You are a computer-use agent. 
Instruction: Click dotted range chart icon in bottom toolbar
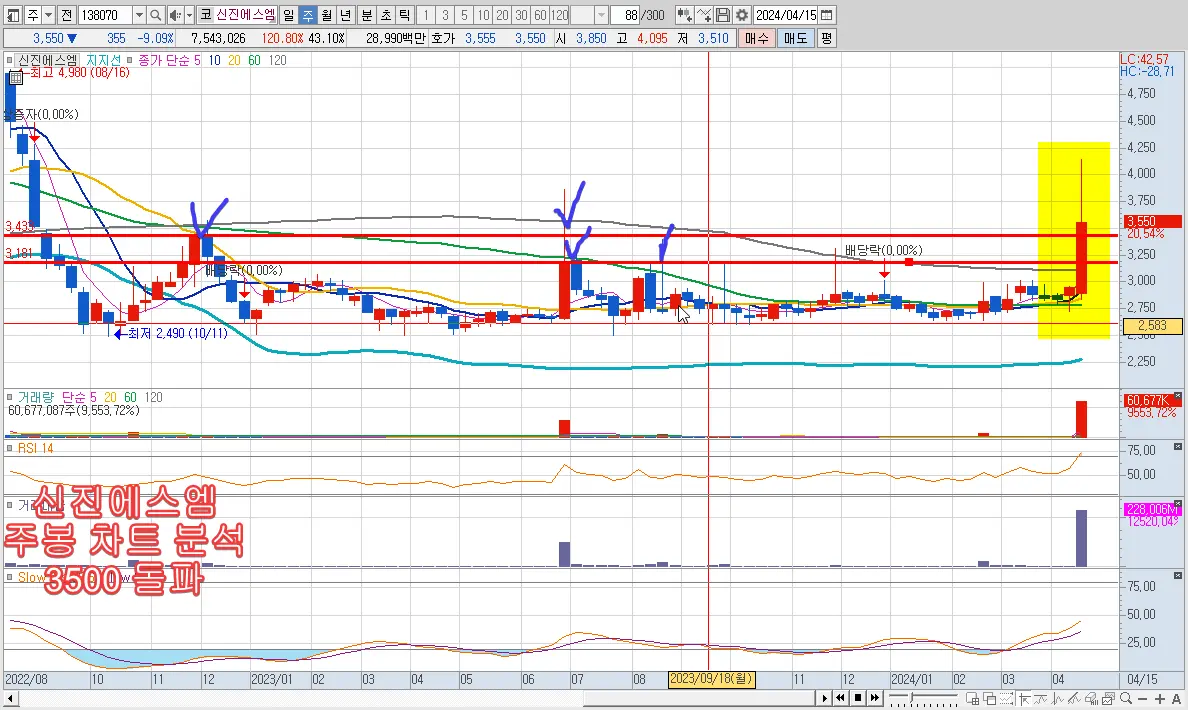(1007, 698)
